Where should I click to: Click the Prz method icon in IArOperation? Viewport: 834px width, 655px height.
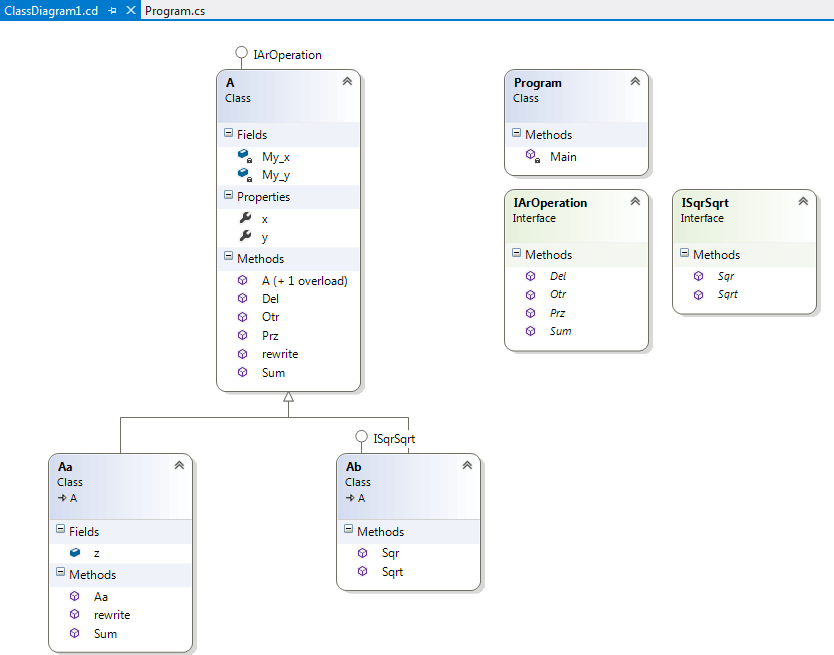pos(530,313)
